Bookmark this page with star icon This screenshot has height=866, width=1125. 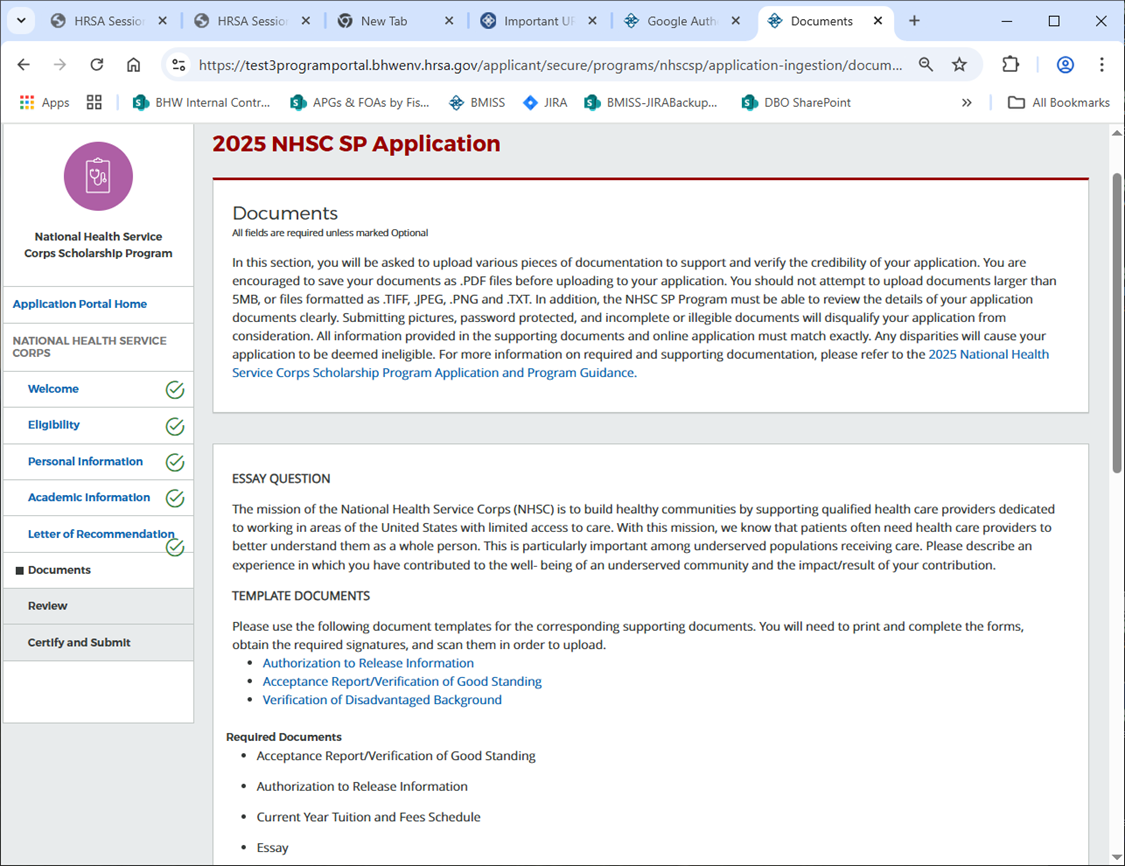[x=959, y=65]
